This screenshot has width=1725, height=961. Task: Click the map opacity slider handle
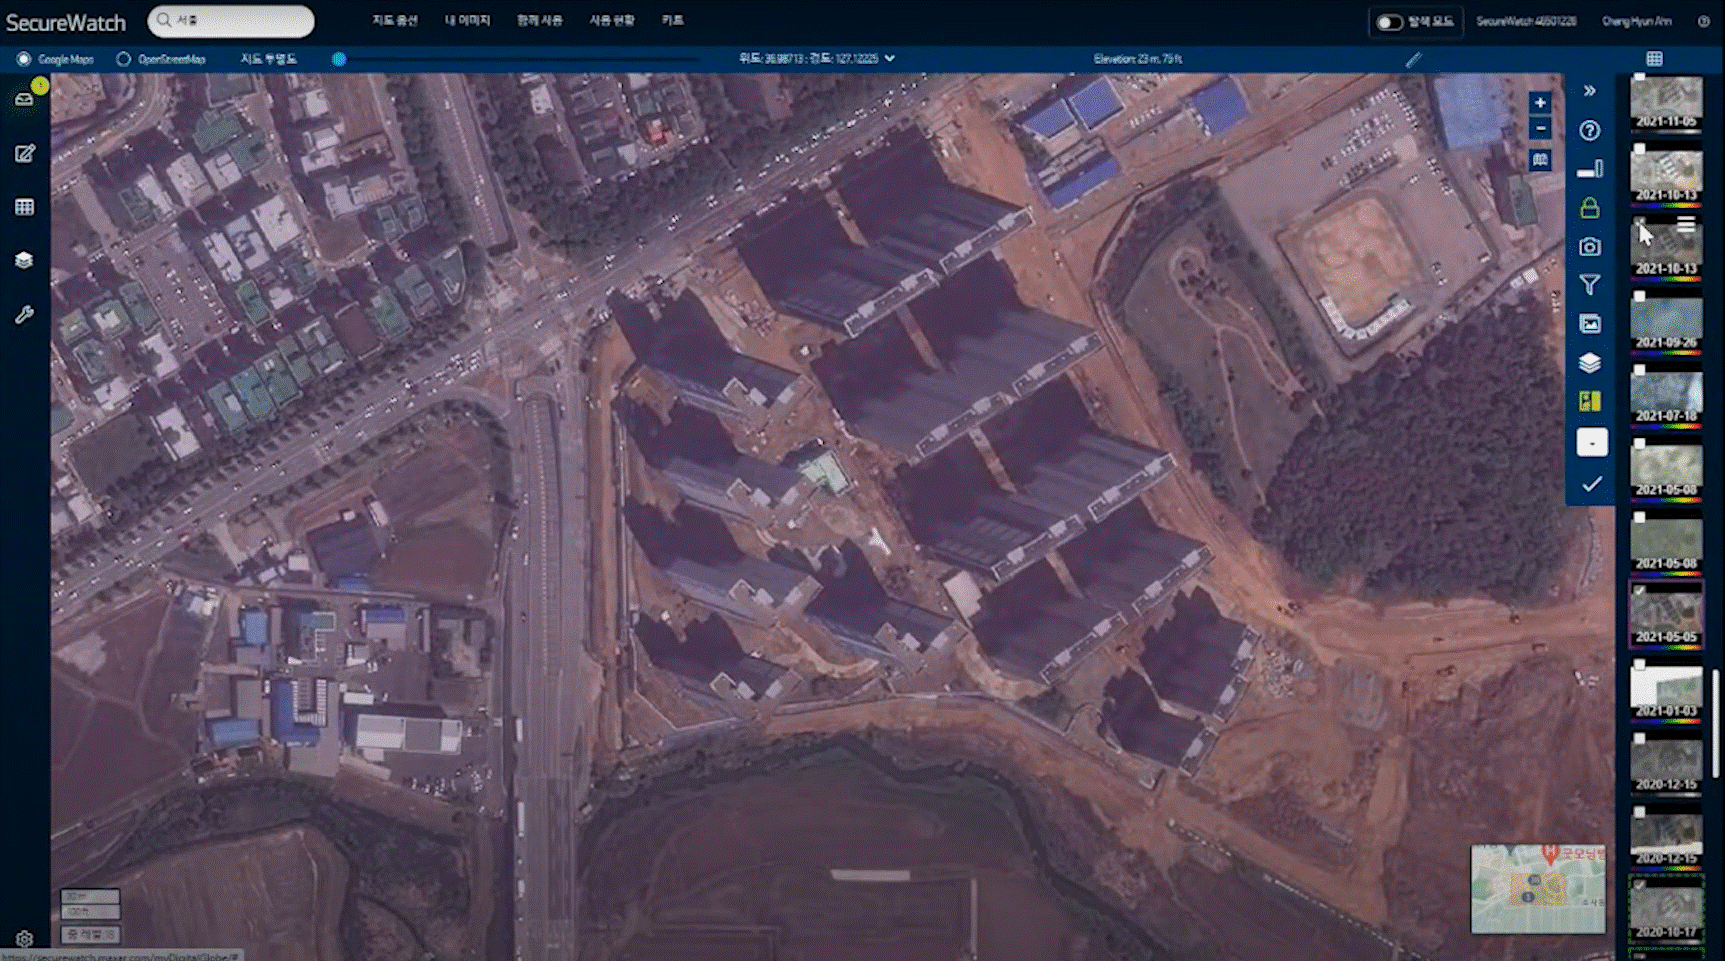tap(339, 59)
